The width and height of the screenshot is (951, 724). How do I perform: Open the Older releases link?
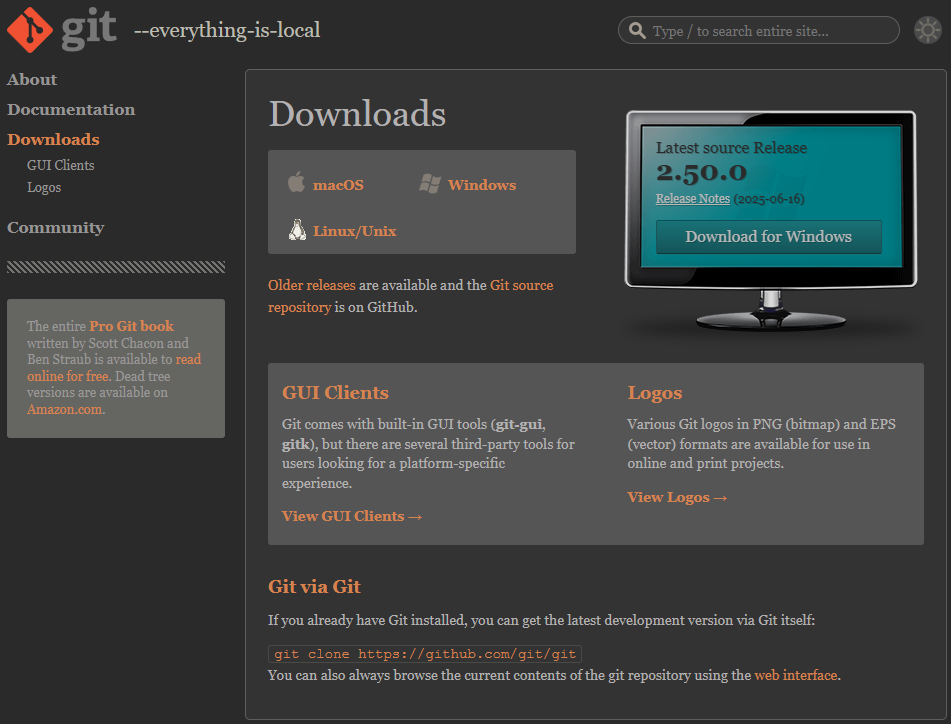[x=312, y=285]
